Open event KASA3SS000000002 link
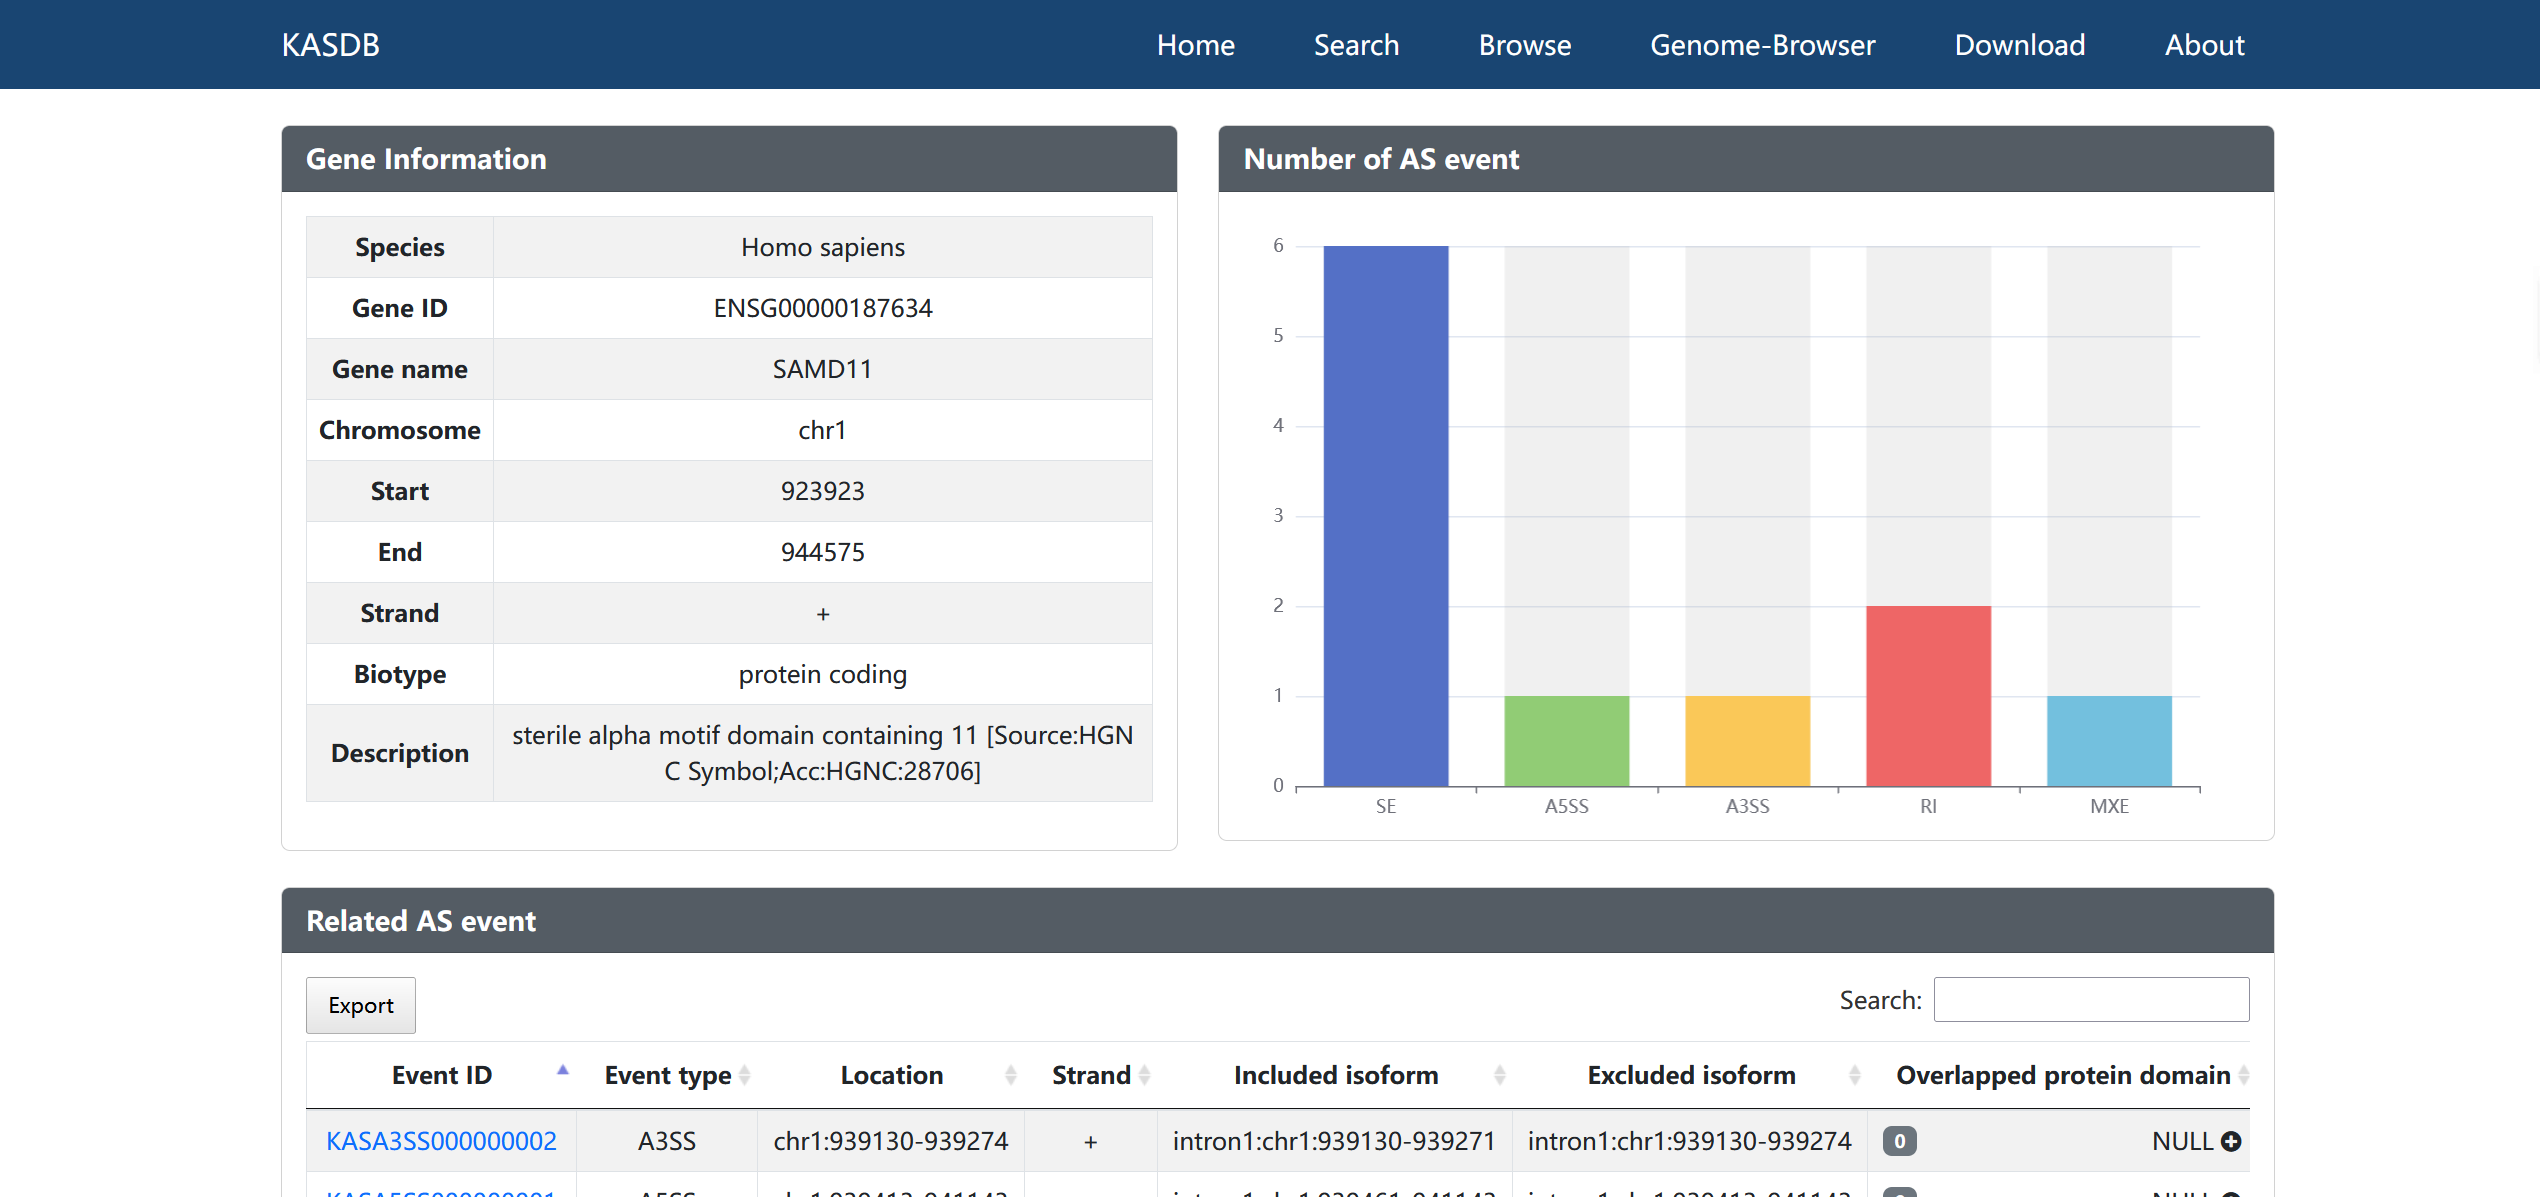The image size is (2540, 1197). pyautogui.click(x=441, y=1141)
